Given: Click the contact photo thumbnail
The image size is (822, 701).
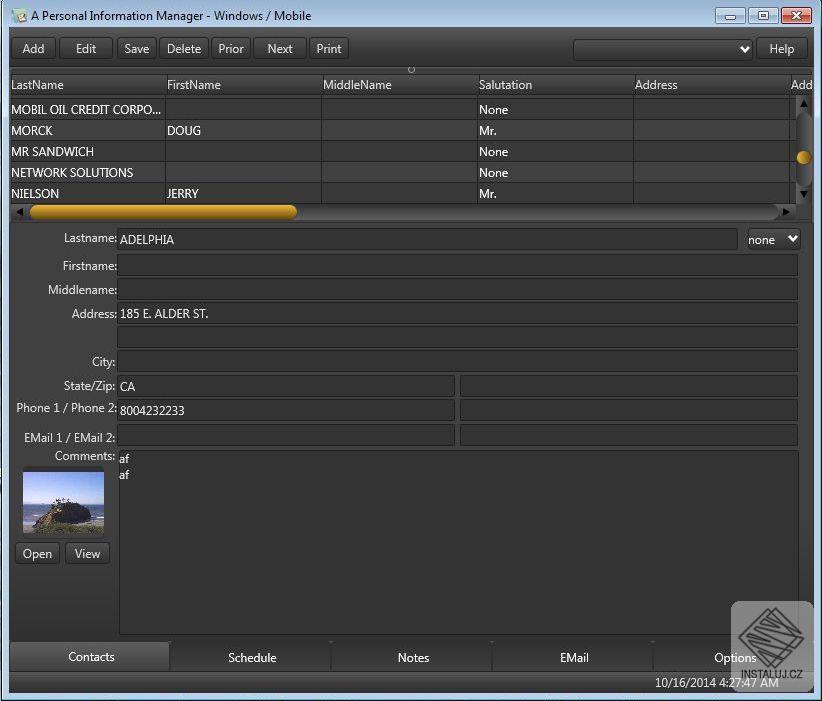Looking at the screenshot, I should point(63,502).
